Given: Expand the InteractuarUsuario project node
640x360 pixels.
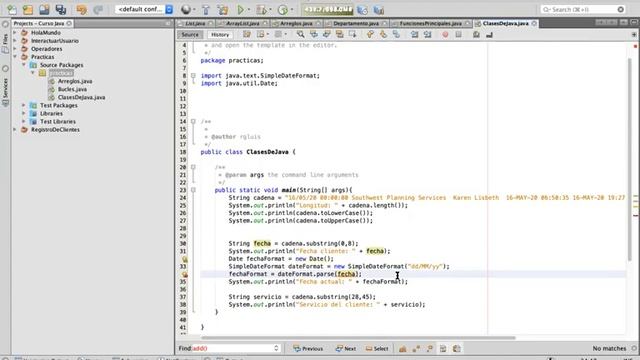Looking at the screenshot, I should [x=15, y=41].
